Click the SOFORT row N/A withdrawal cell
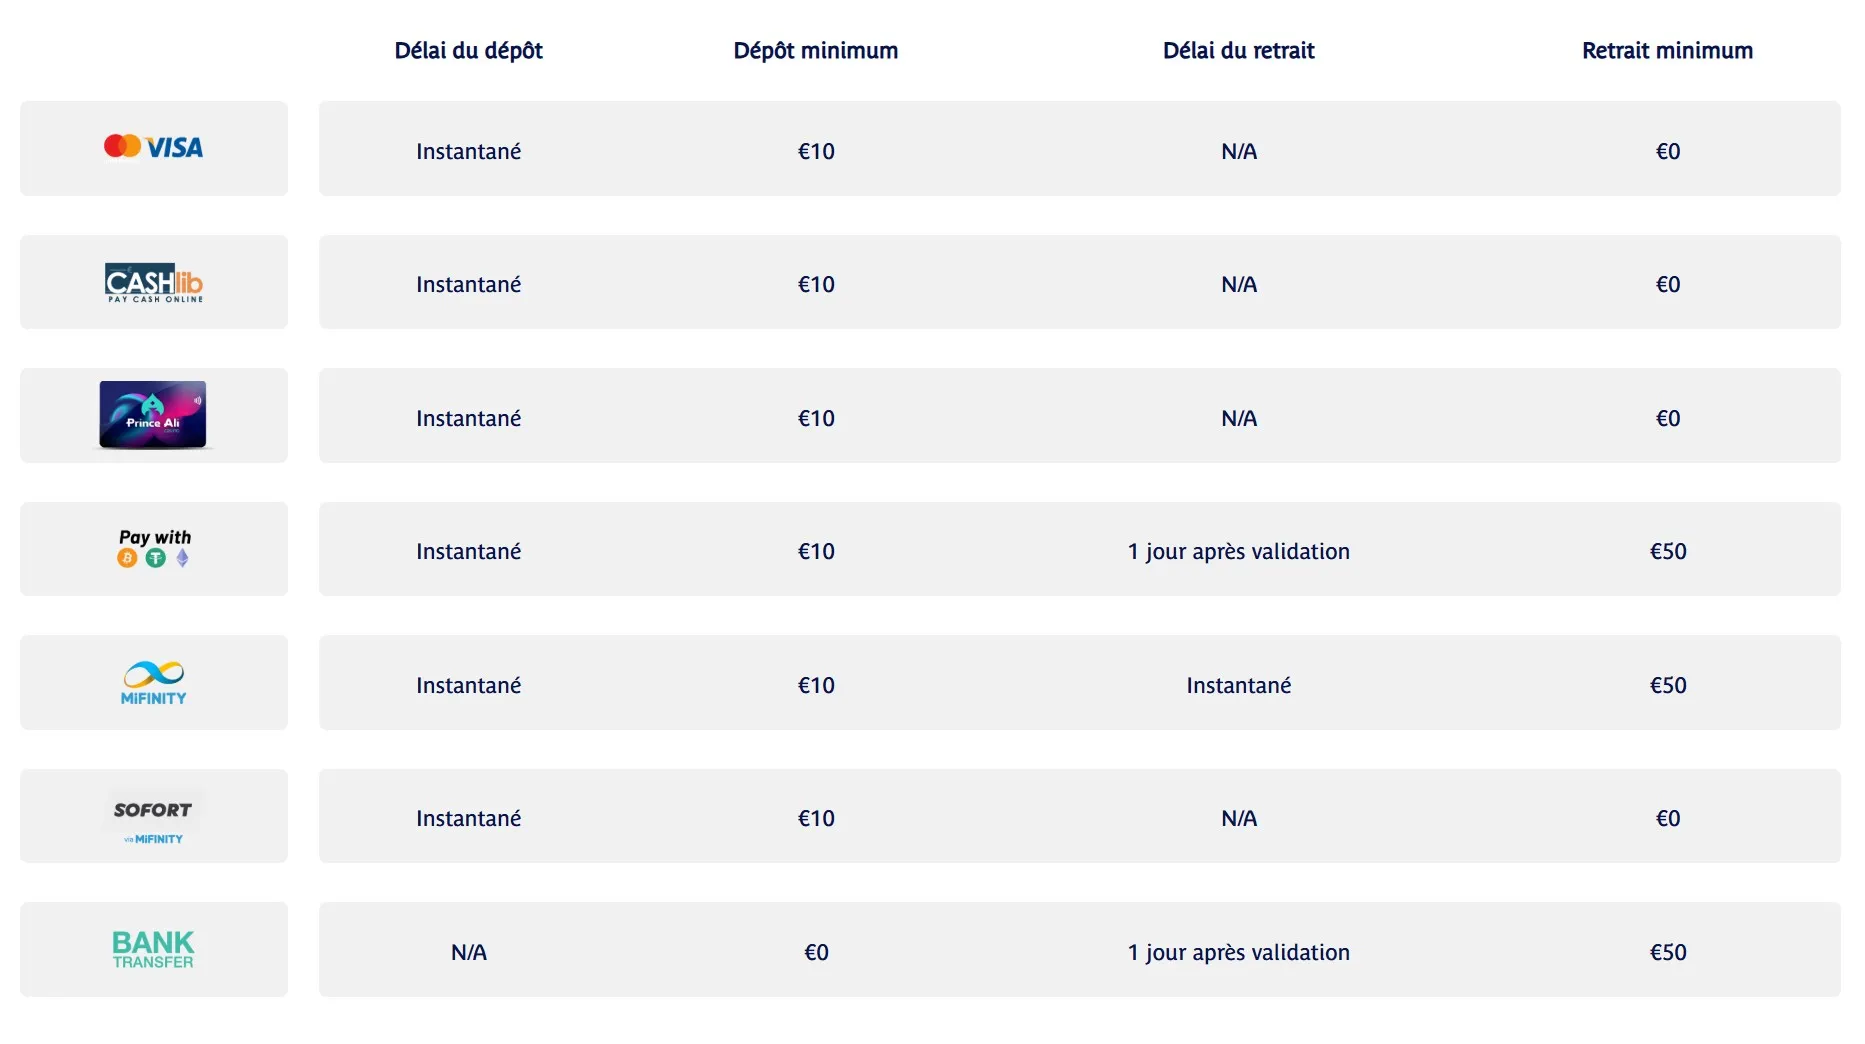Viewport: 1865px width, 1044px height. (x=1238, y=818)
